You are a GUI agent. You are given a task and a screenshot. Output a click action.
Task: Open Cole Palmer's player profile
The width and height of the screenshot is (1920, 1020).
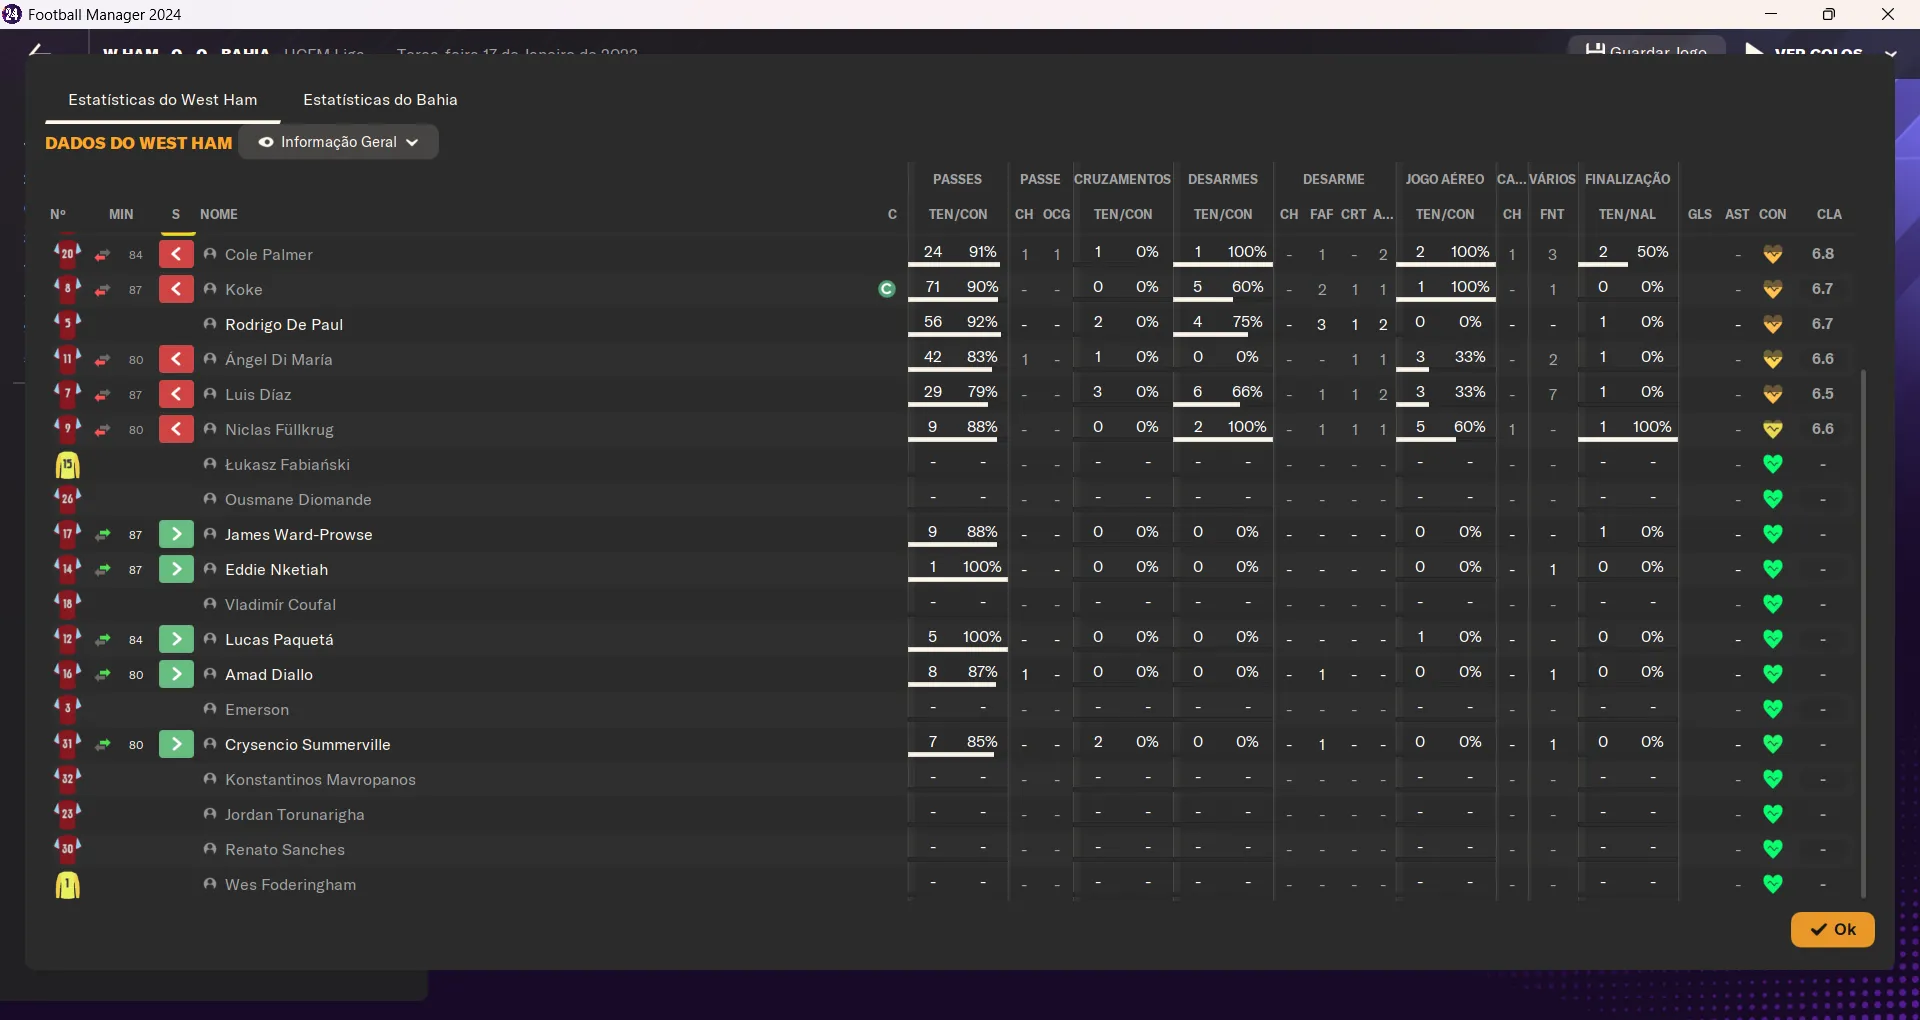pyautogui.click(x=269, y=255)
